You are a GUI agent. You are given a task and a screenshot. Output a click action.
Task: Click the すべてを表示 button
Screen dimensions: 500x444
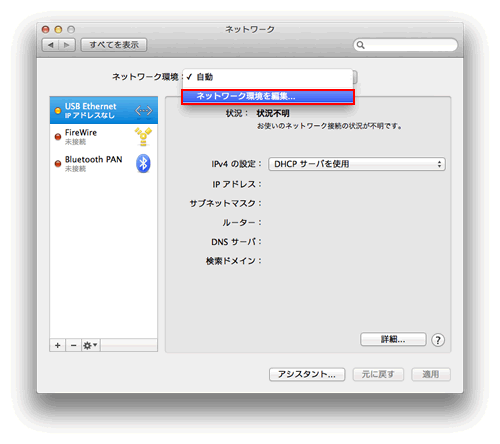pyautogui.click(x=114, y=45)
